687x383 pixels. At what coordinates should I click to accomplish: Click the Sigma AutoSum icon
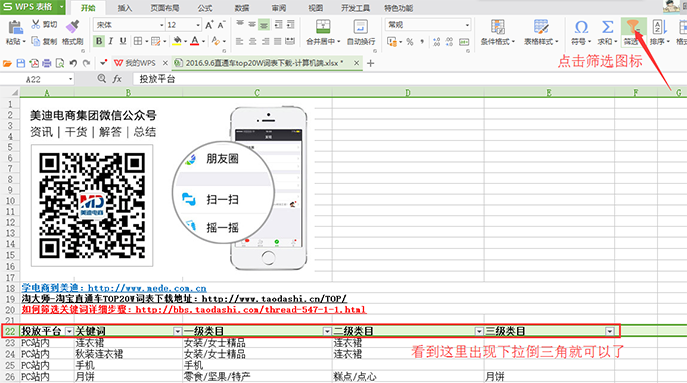pos(607,27)
